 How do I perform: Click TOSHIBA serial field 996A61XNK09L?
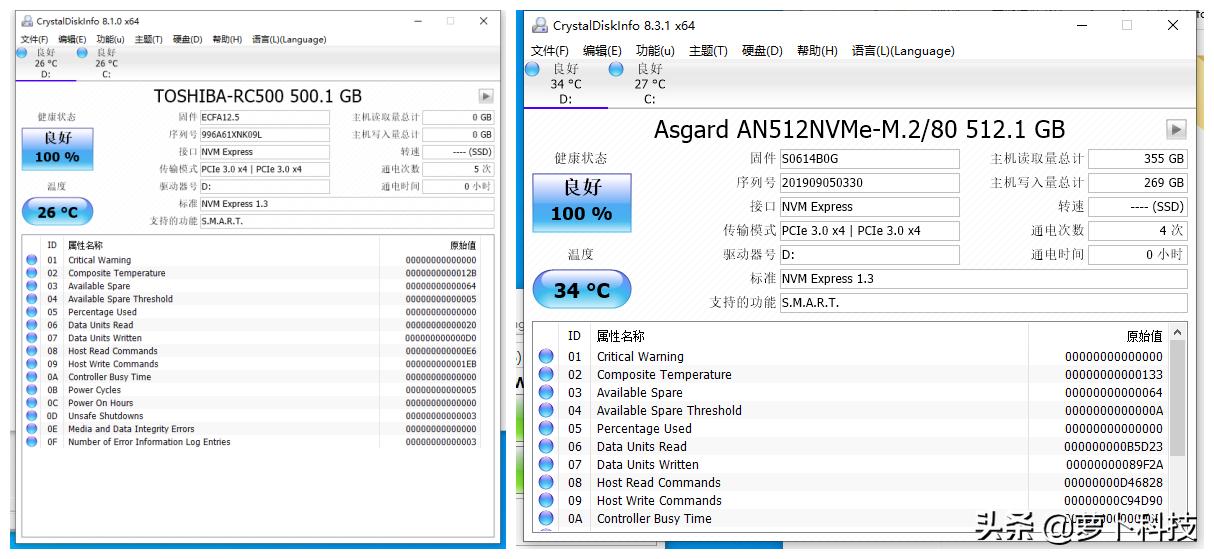click(264, 134)
